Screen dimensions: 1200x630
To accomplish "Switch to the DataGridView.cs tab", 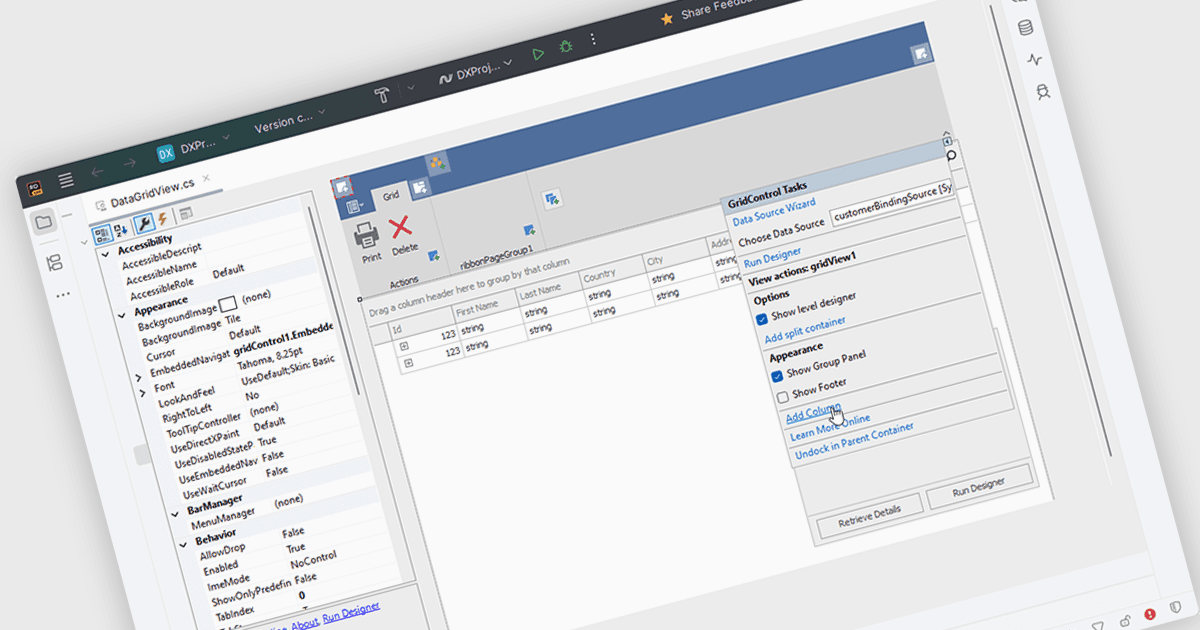I will [152, 192].
